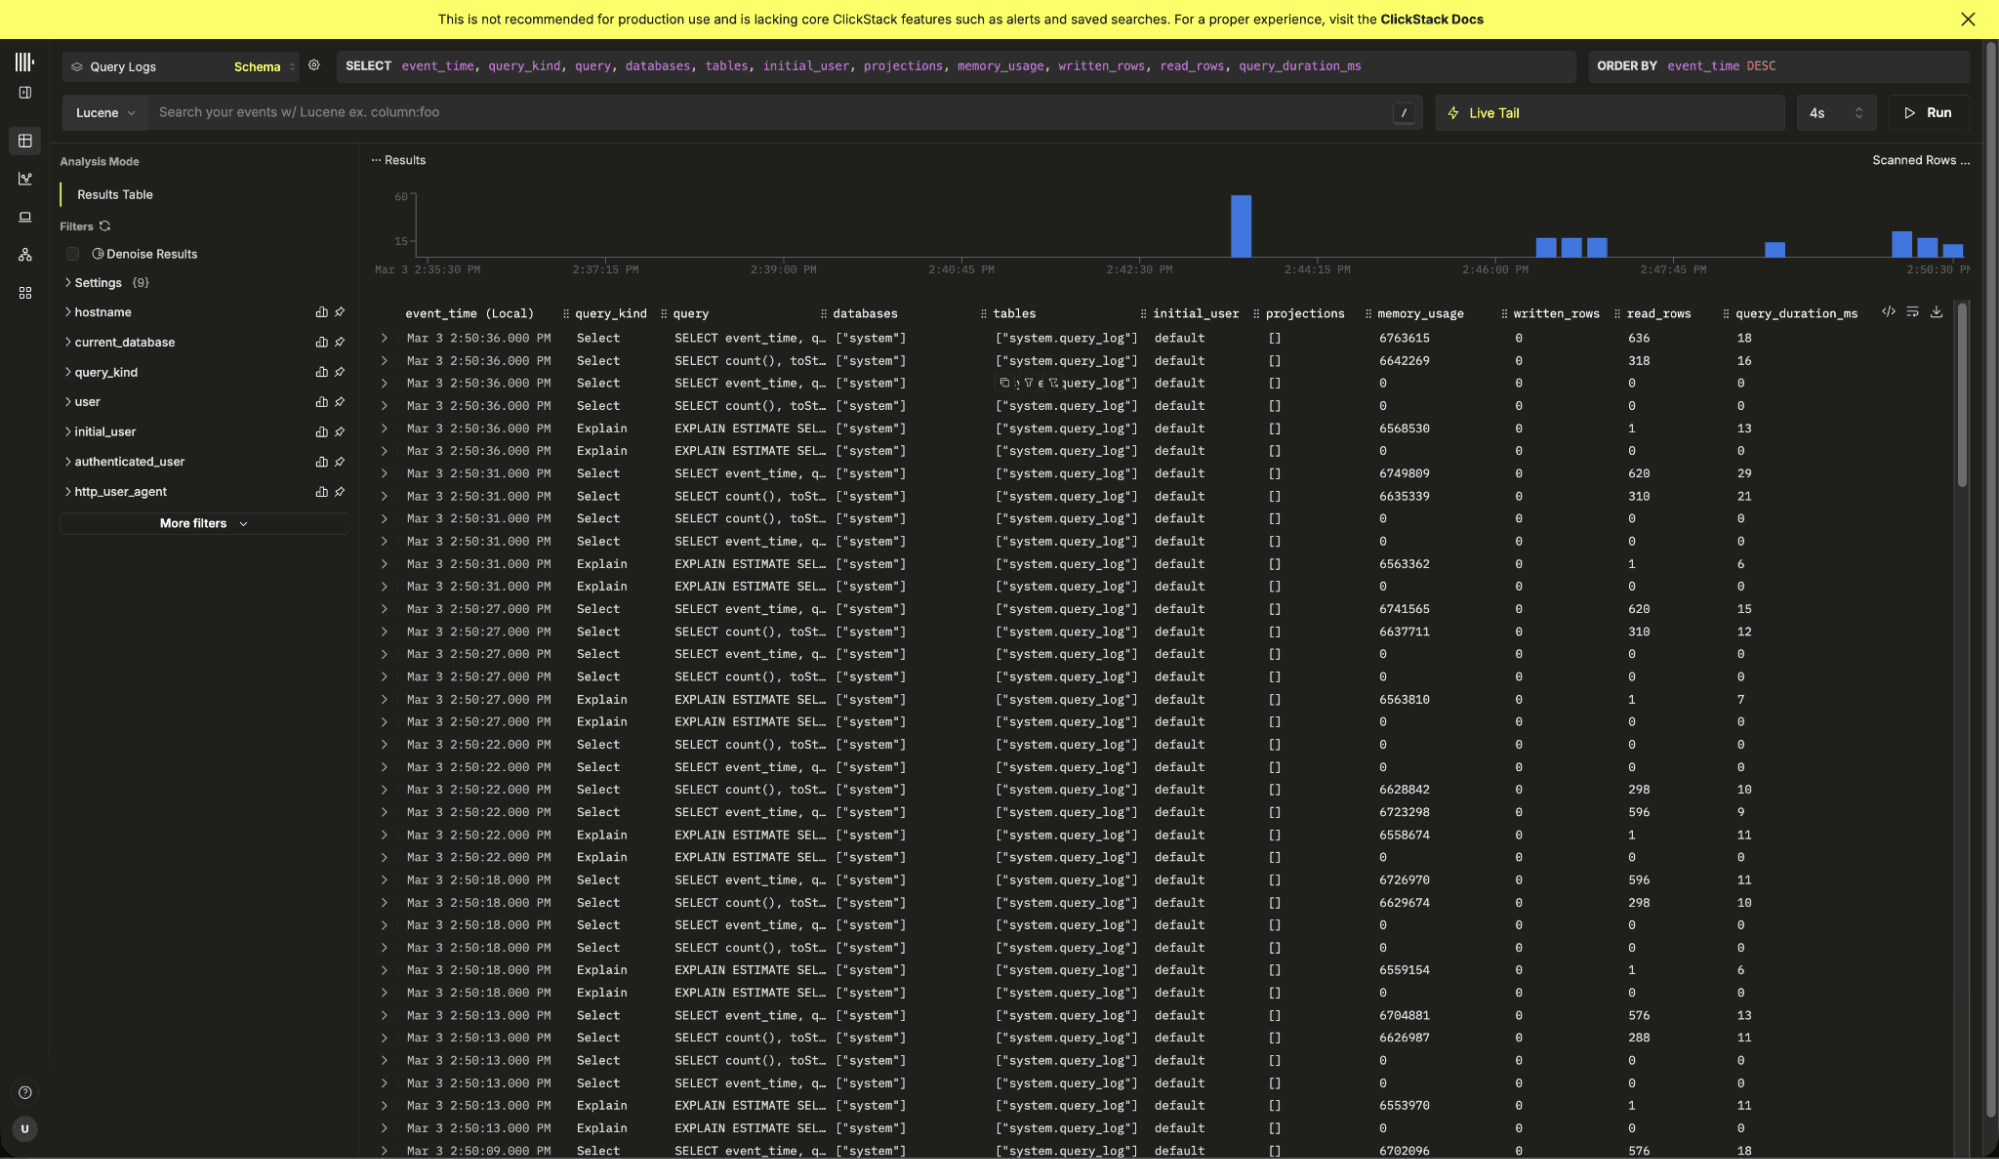Enable the Denoise Results checkbox
The image size is (1999, 1159).
click(73, 254)
